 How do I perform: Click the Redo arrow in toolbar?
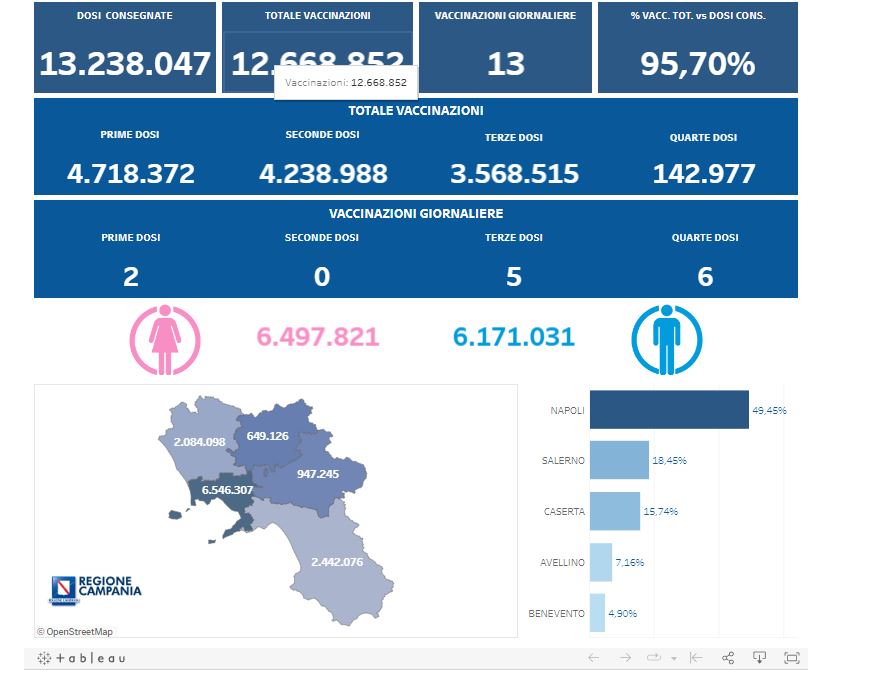point(625,658)
